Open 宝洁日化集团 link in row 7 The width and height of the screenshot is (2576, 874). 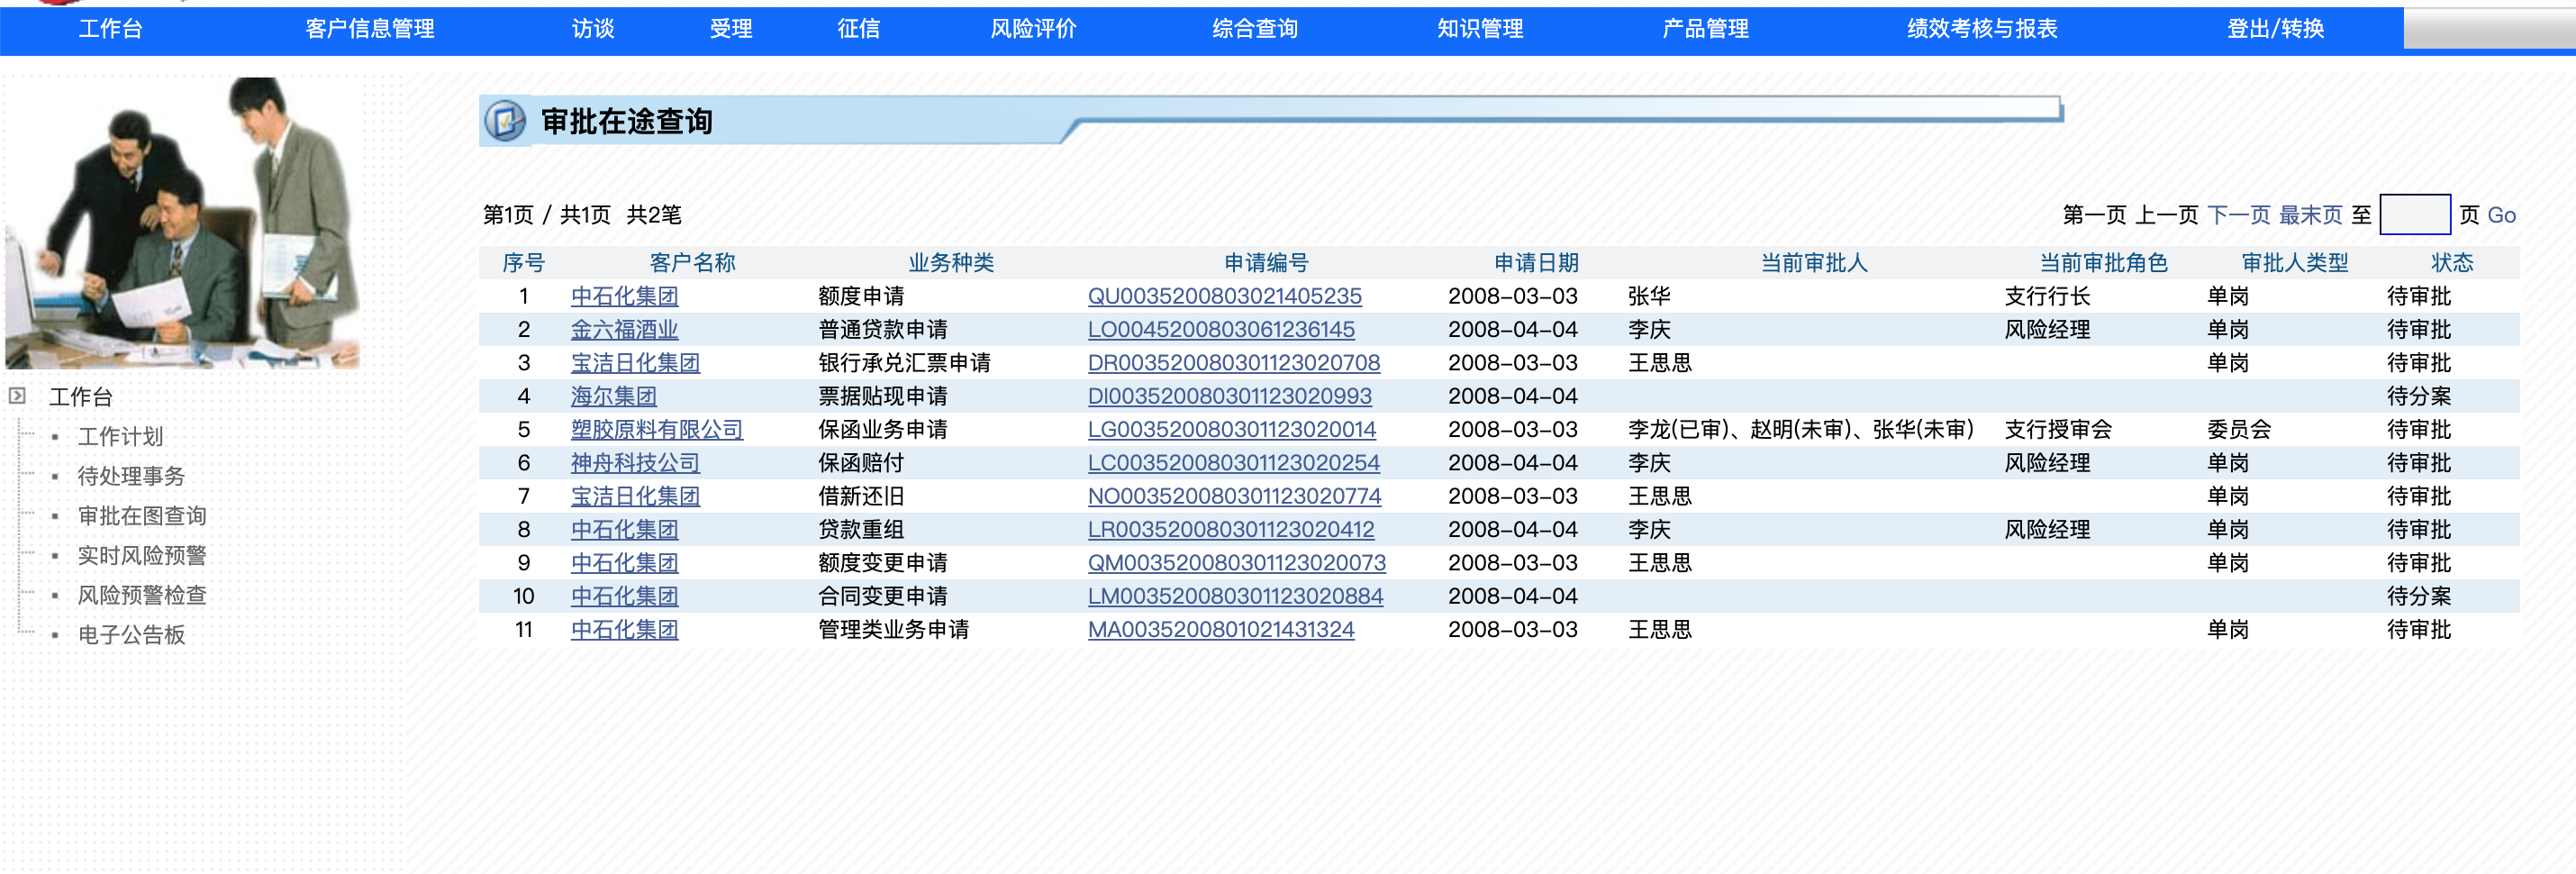coord(635,496)
